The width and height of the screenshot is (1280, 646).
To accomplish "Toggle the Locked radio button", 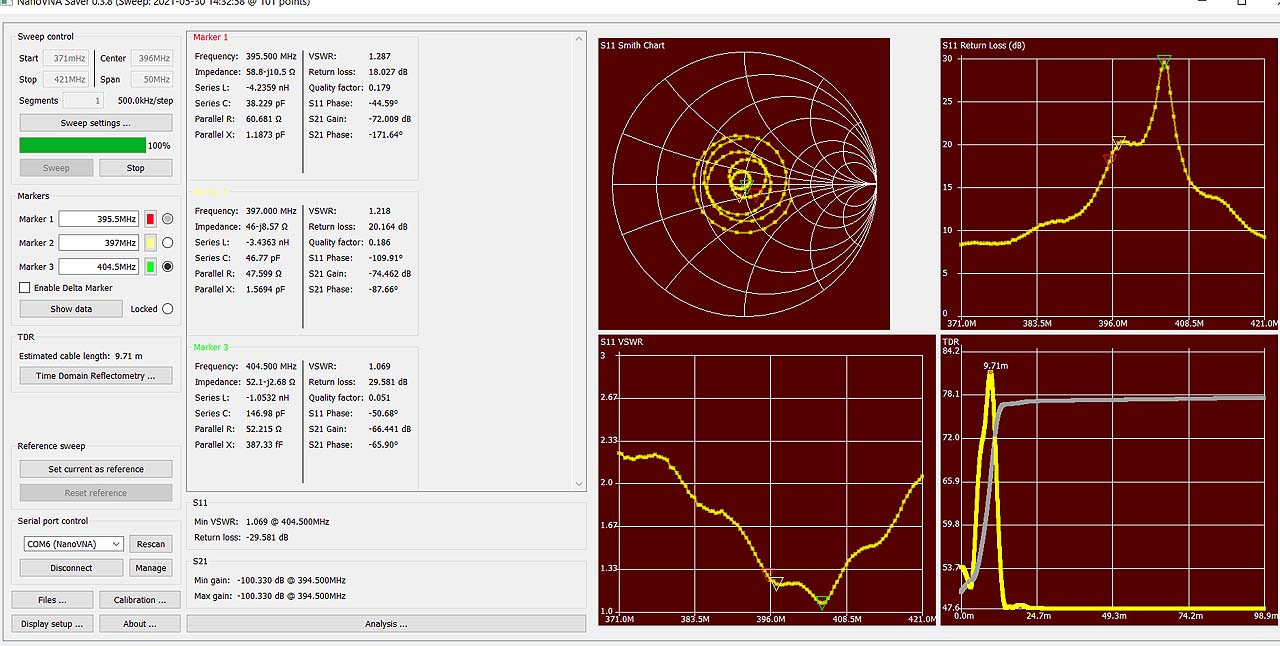I will click(167, 309).
